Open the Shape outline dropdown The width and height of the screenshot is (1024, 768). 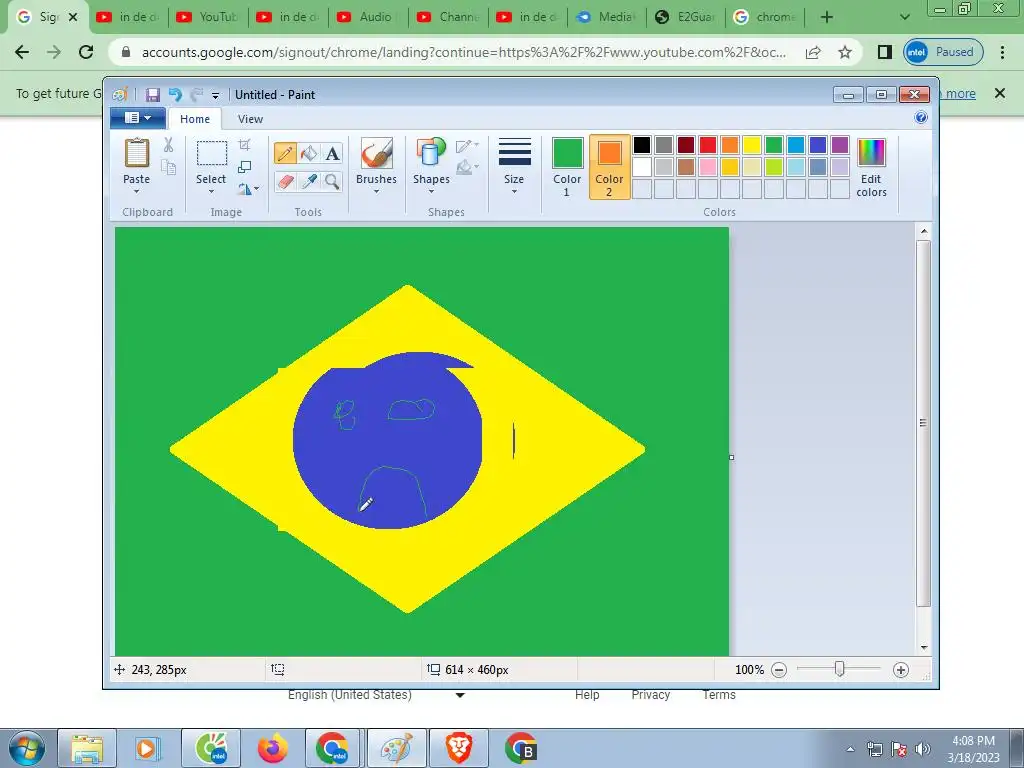468,145
